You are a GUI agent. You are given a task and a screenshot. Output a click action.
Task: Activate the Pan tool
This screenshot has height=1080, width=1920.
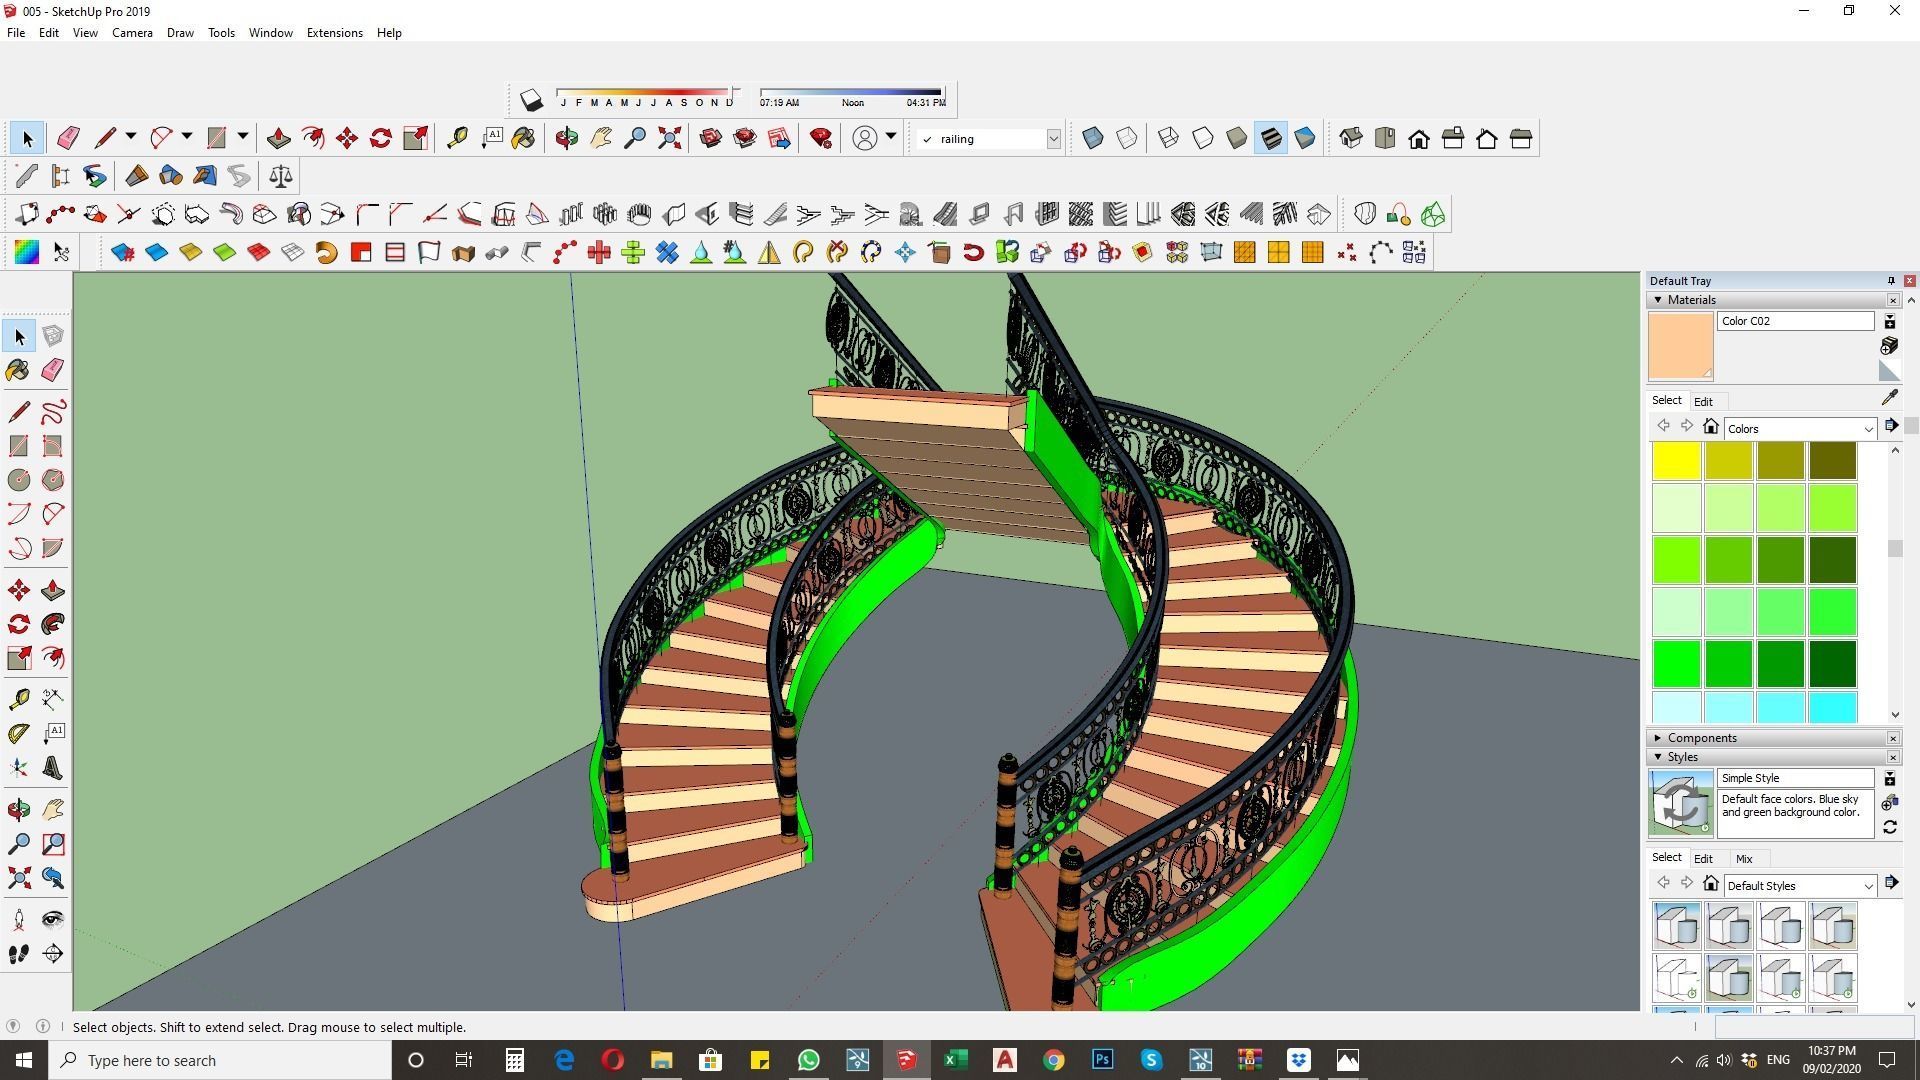[599, 137]
